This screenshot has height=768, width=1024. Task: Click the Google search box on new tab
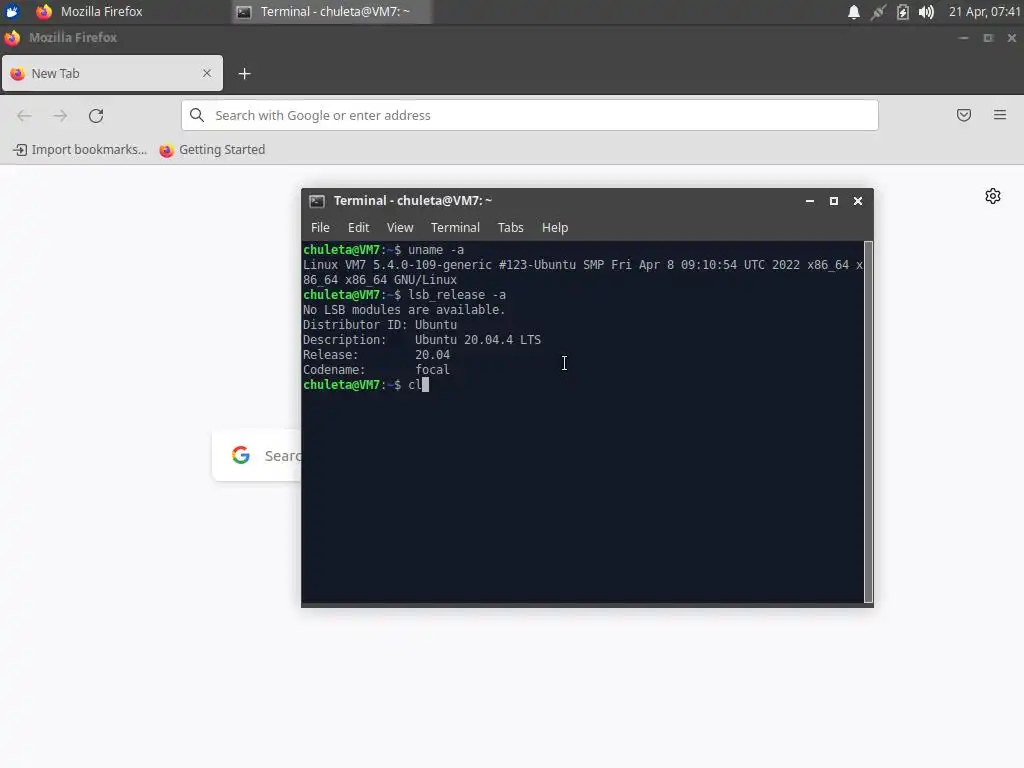[x=257, y=455]
